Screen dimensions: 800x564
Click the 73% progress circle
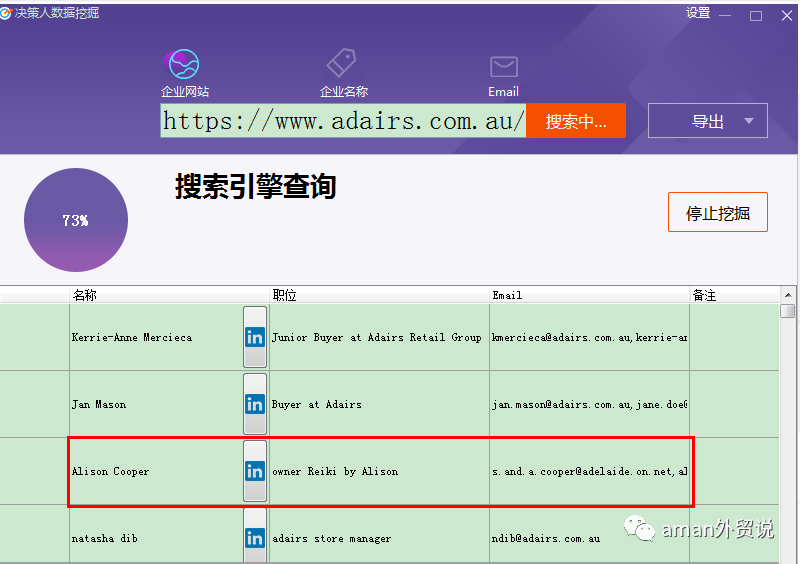click(x=76, y=220)
